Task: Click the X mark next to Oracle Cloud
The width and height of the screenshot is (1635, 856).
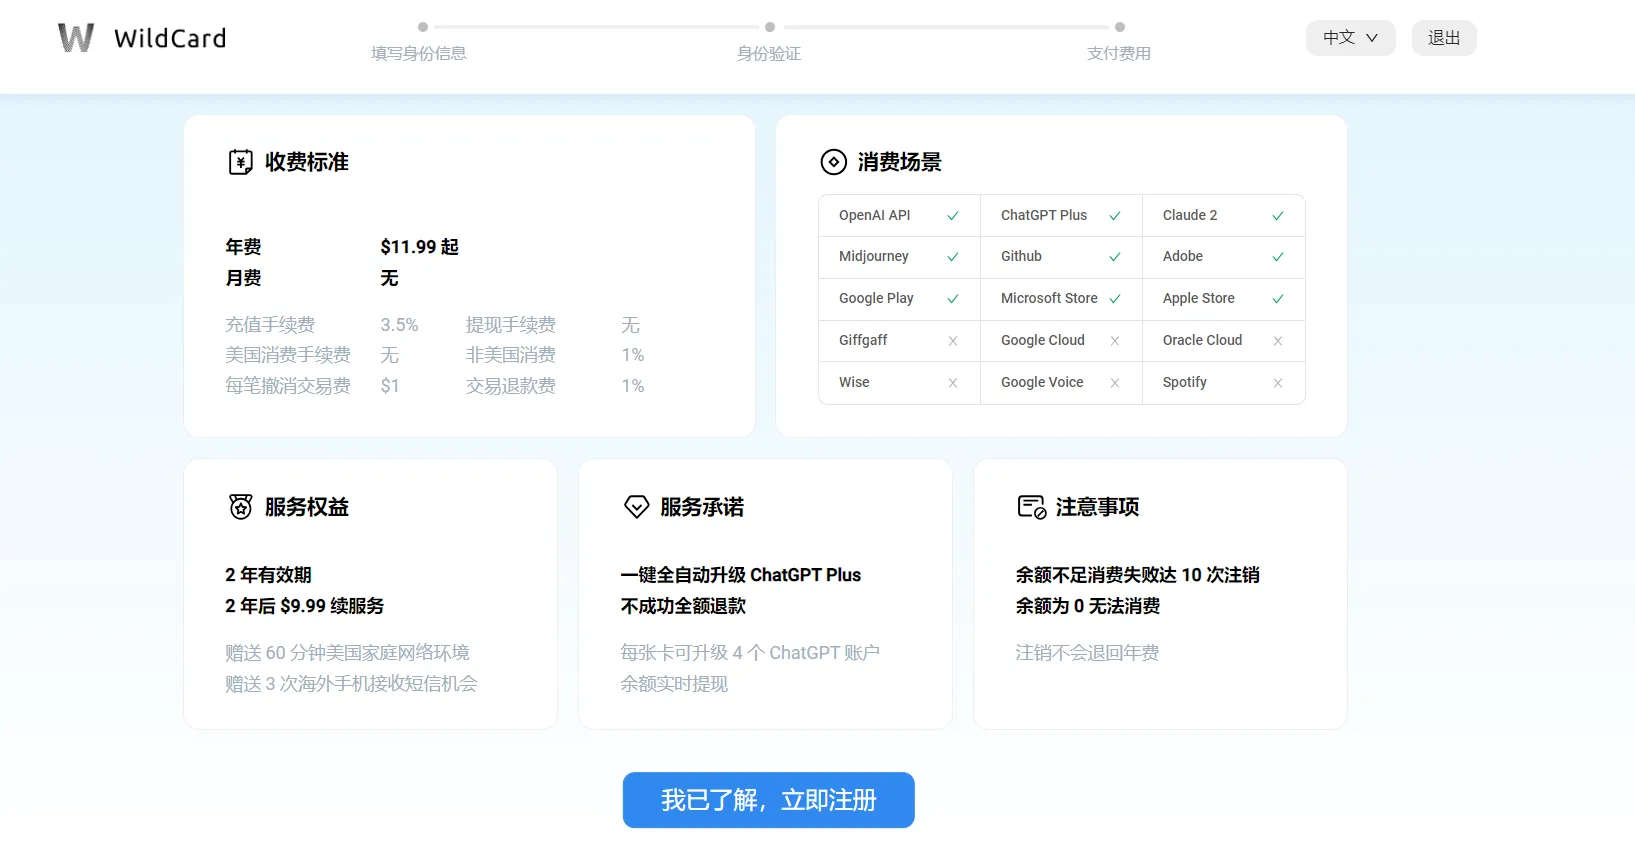Action: click(1277, 341)
